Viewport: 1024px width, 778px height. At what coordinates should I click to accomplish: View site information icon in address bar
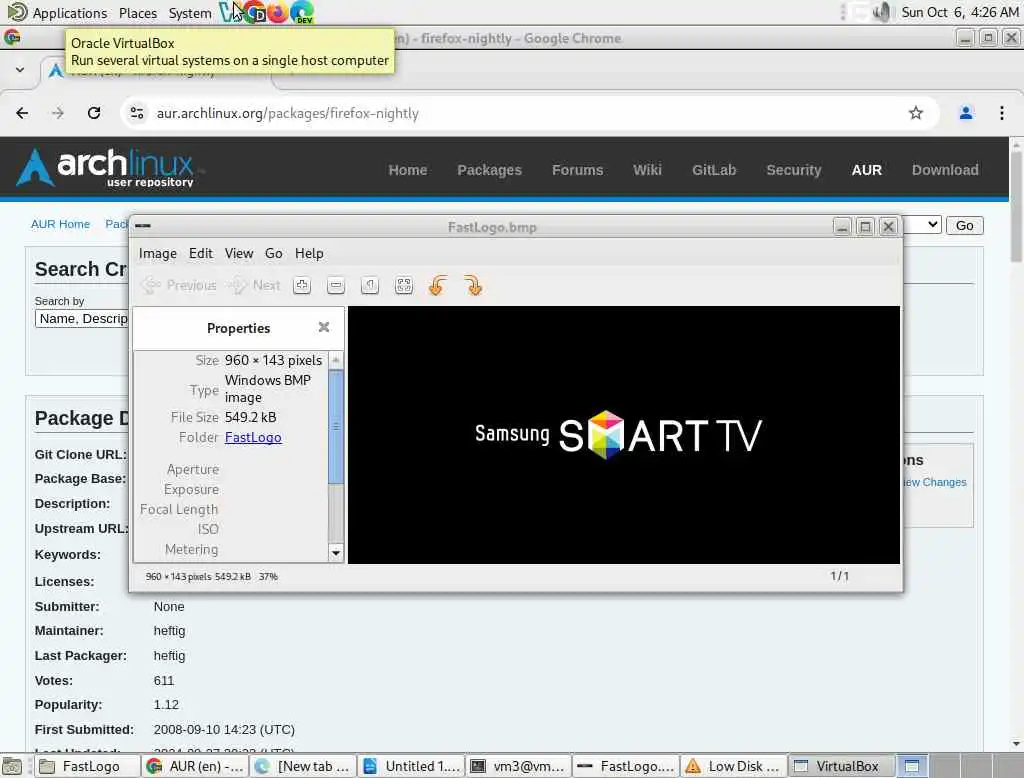(136, 113)
